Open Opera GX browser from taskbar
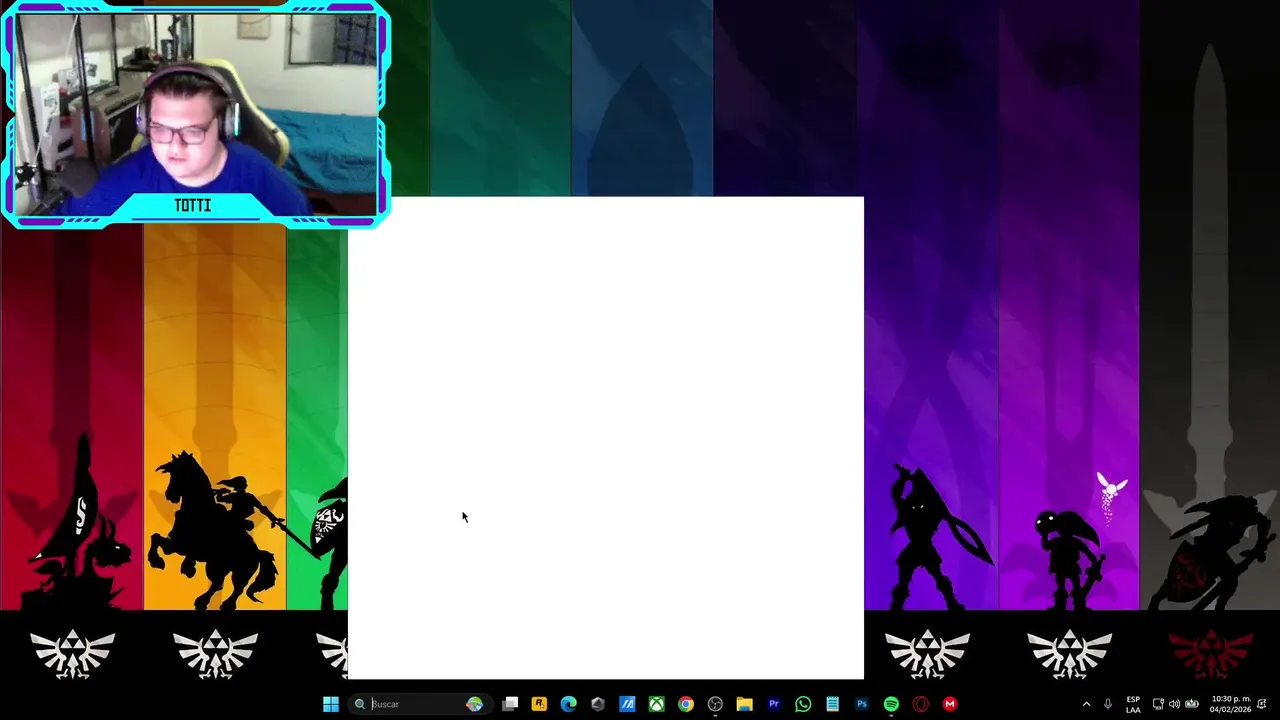Screen dimensions: 1280x720 [920, 704]
